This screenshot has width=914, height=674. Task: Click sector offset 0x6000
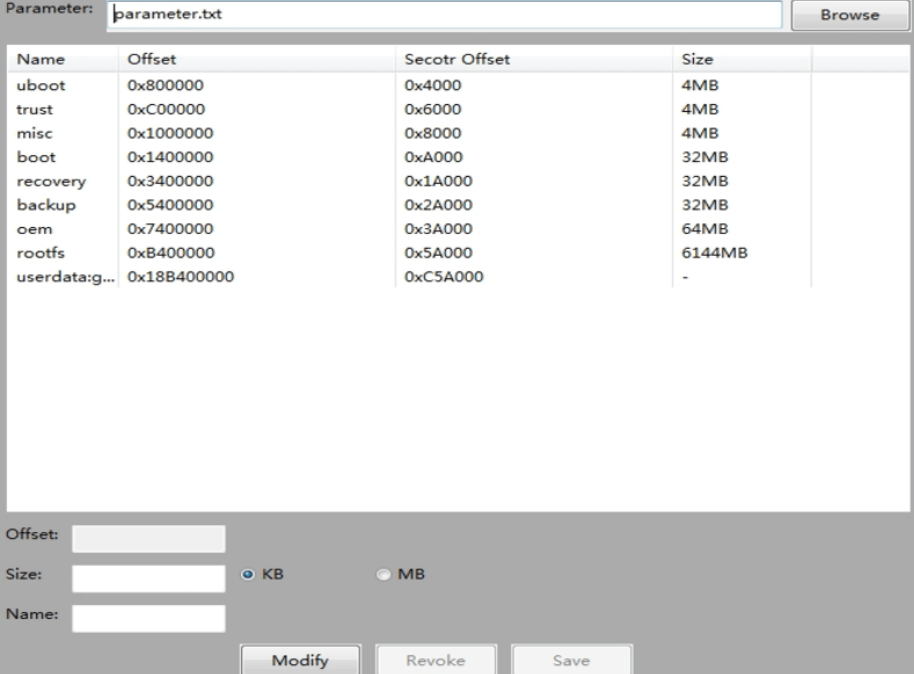(x=433, y=109)
